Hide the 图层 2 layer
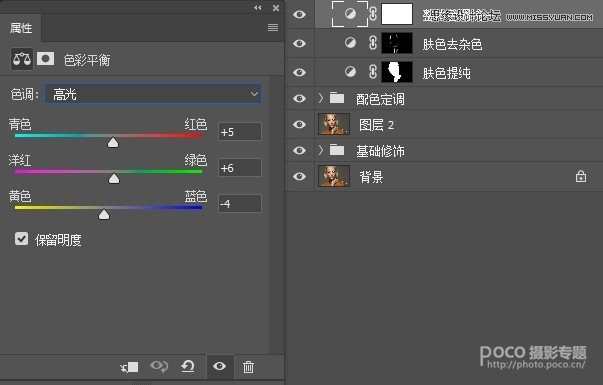This screenshot has width=603, height=385. [299, 125]
